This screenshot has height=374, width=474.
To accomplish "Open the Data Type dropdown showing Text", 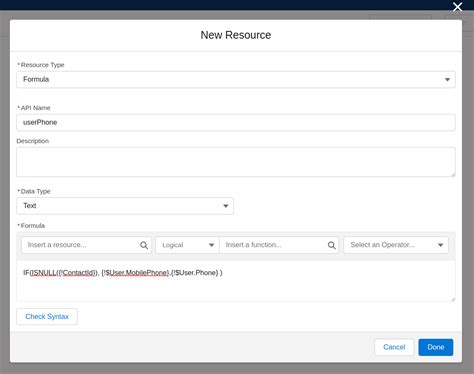I will pyautogui.click(x=125, y=206).
